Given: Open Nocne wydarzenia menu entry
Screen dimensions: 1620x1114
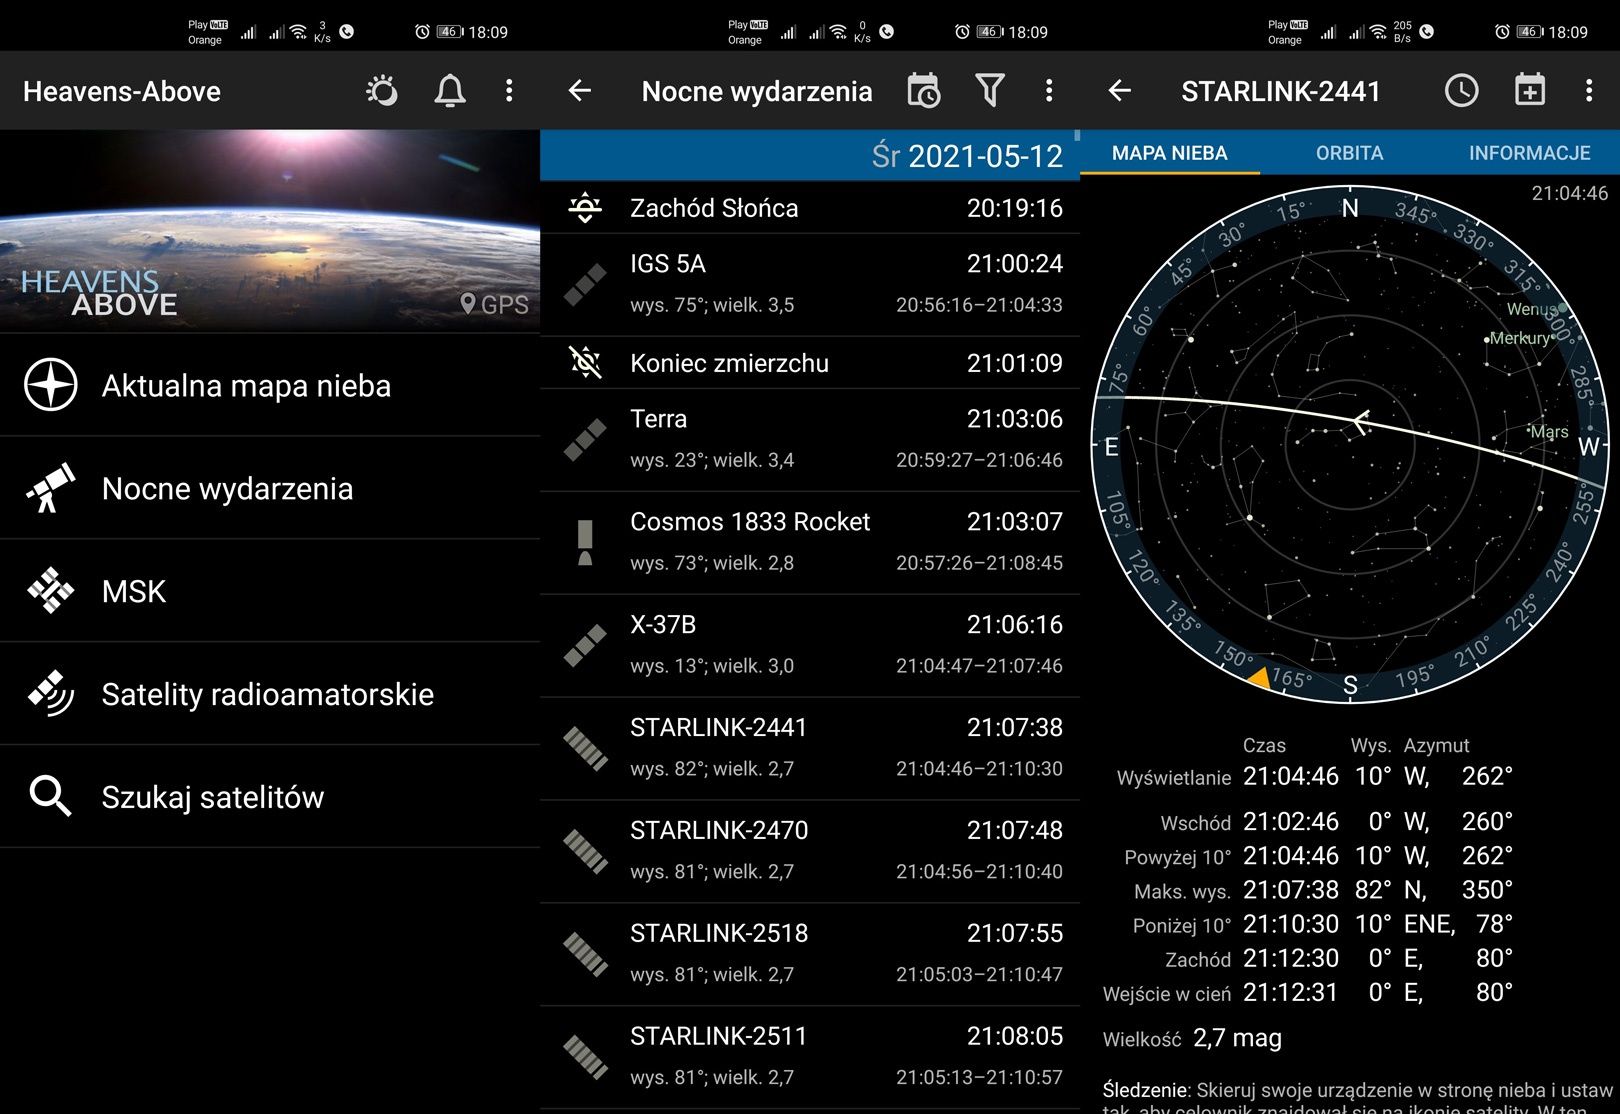Looking at the screenshot, I should (270, 488).
